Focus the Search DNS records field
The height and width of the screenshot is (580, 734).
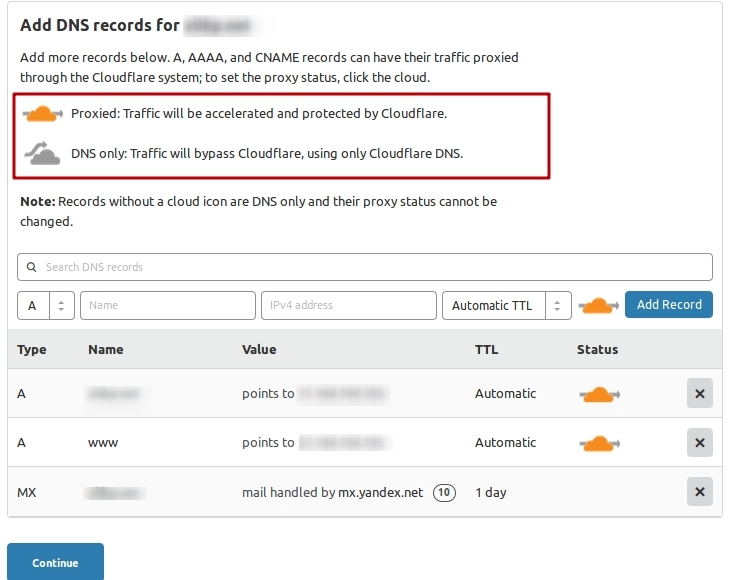tap(370, 267)
